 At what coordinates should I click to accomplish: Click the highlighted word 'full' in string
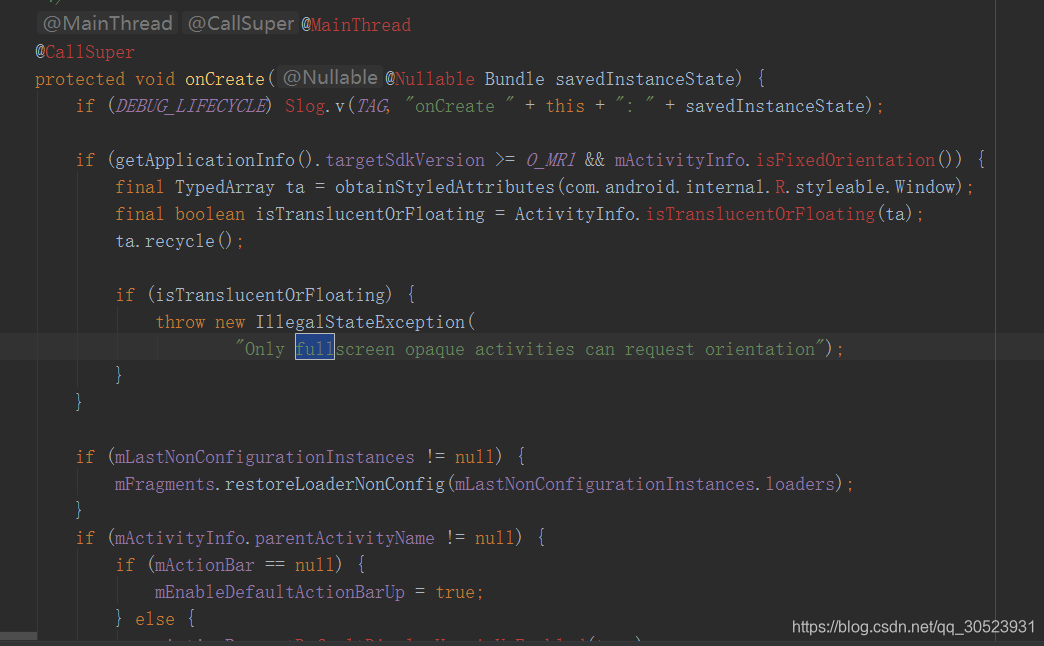315,349
